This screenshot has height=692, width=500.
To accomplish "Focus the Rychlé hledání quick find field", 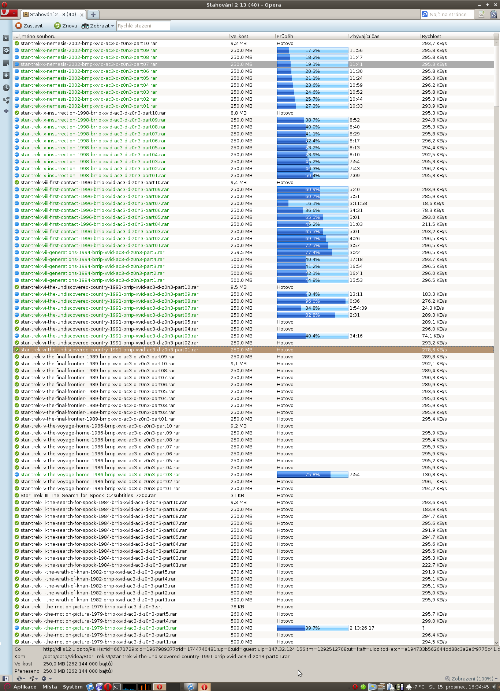I will (x=143, y=26).
